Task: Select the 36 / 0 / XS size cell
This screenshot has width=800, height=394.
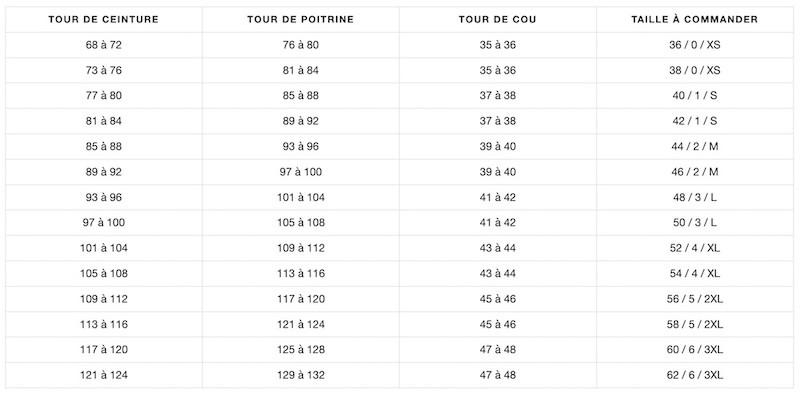Action: pos(695,45)
